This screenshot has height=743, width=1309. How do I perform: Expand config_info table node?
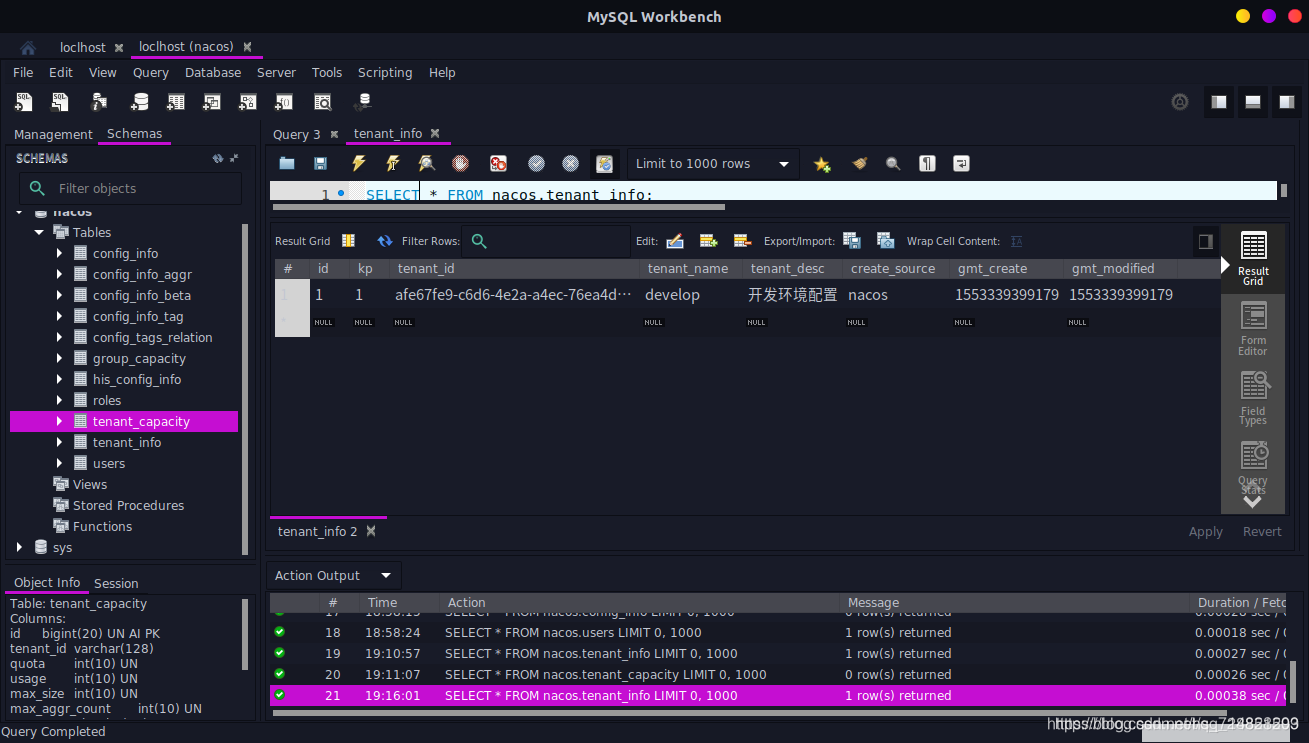click(x=60, y=253)
